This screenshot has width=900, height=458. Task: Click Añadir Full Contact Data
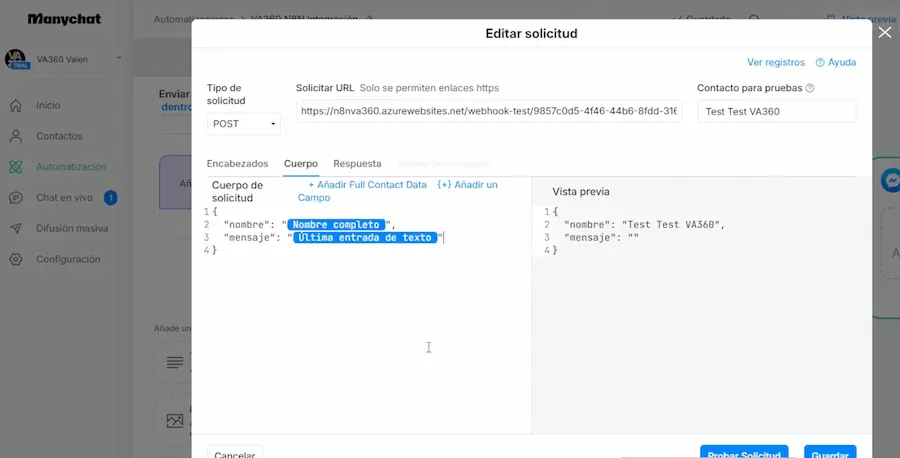[367, 185]
